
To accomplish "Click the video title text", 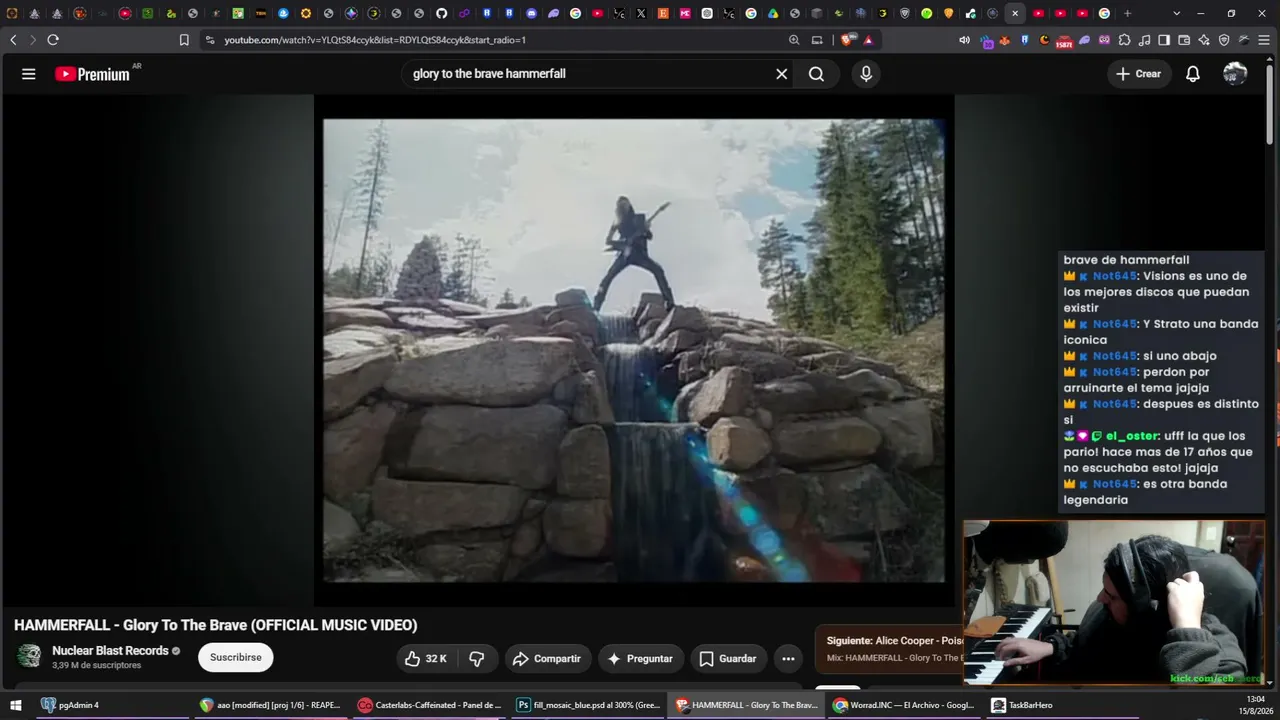I will 216,625.
